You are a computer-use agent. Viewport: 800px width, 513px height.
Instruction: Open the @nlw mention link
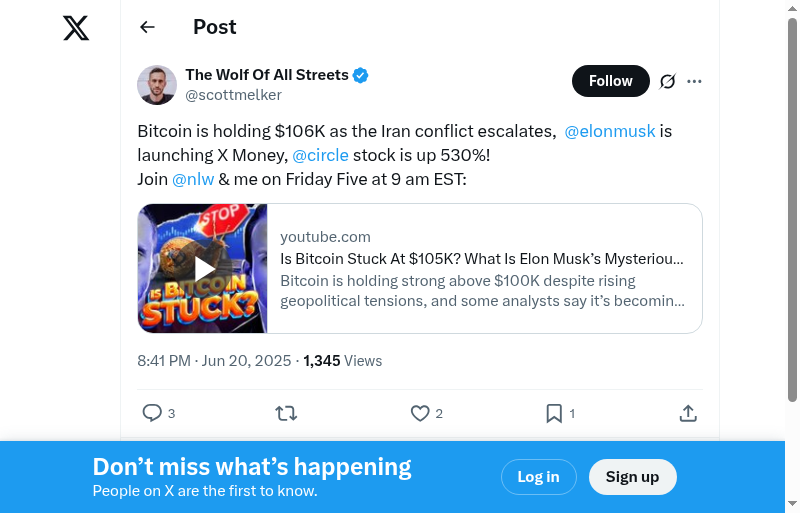click(x=193, y=179)
